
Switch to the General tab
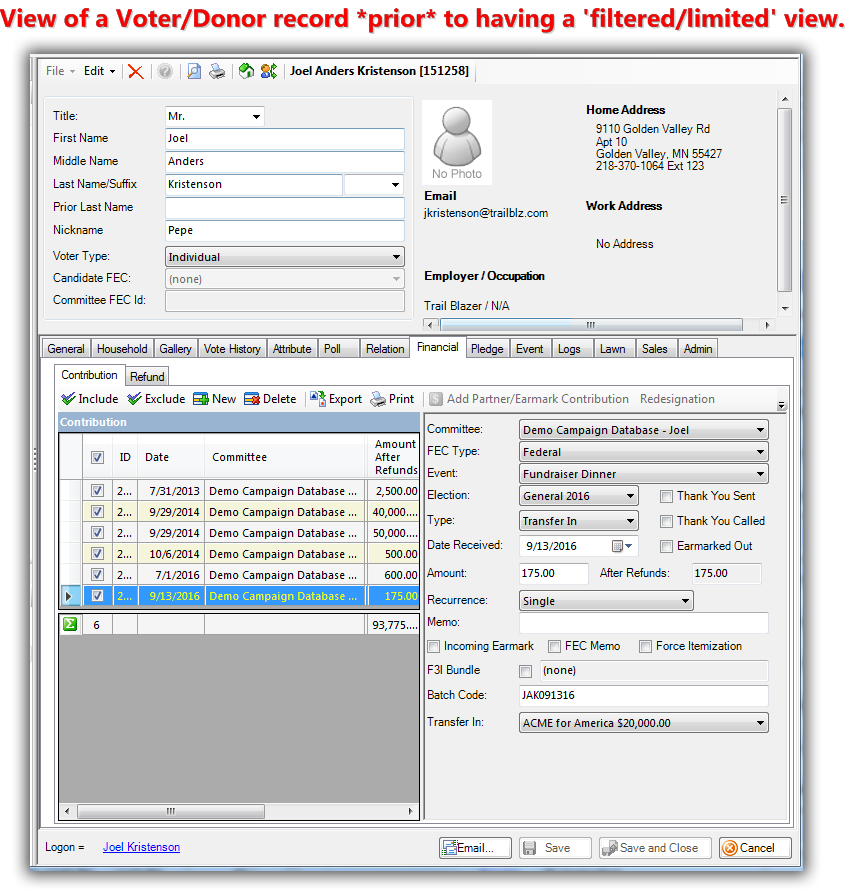click(x=66, y=349)
